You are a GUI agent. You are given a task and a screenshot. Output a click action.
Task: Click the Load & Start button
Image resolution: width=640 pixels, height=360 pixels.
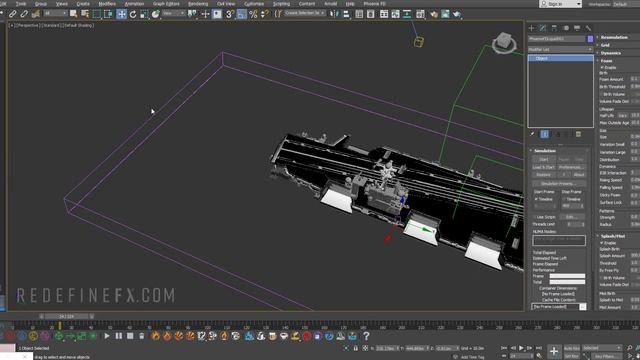(544, 167)
